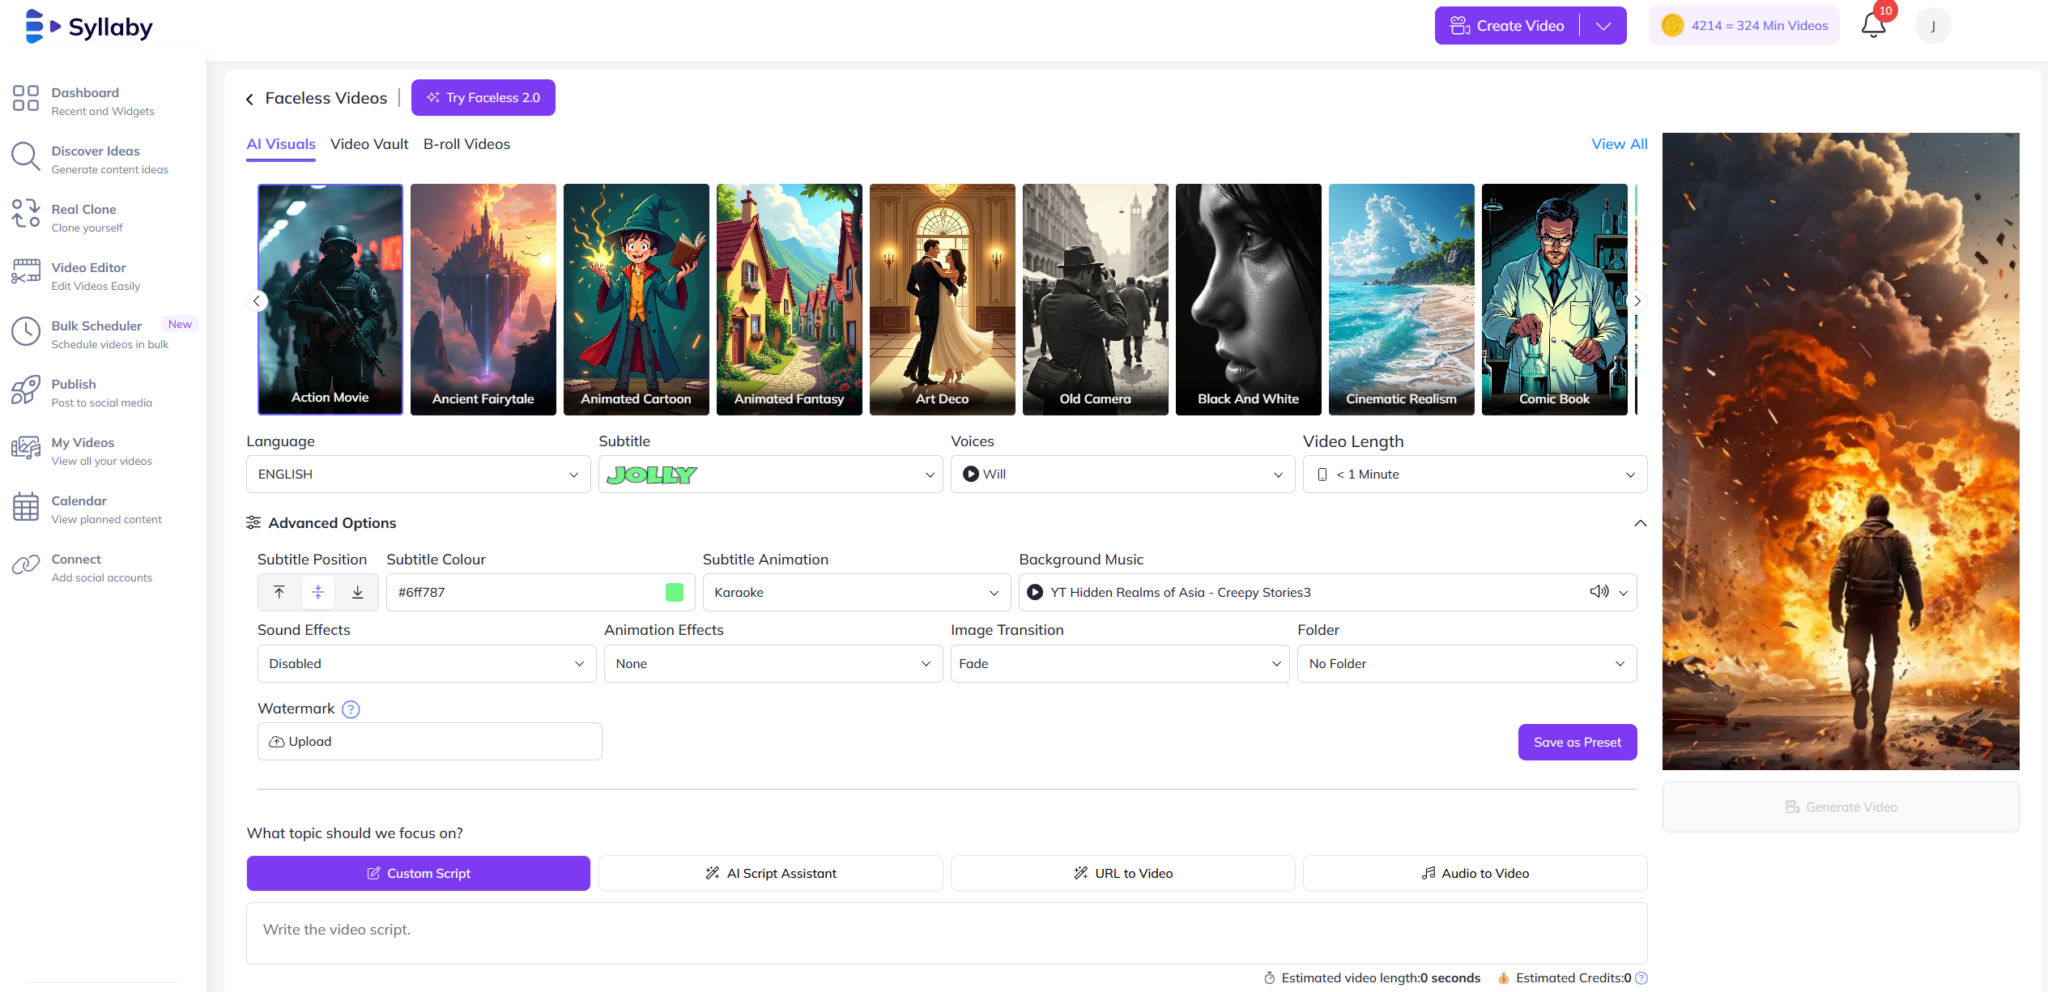Open the subtitle colour swatch picker
This screenshot has width=2048, height=992.
[x=674, y=592]
